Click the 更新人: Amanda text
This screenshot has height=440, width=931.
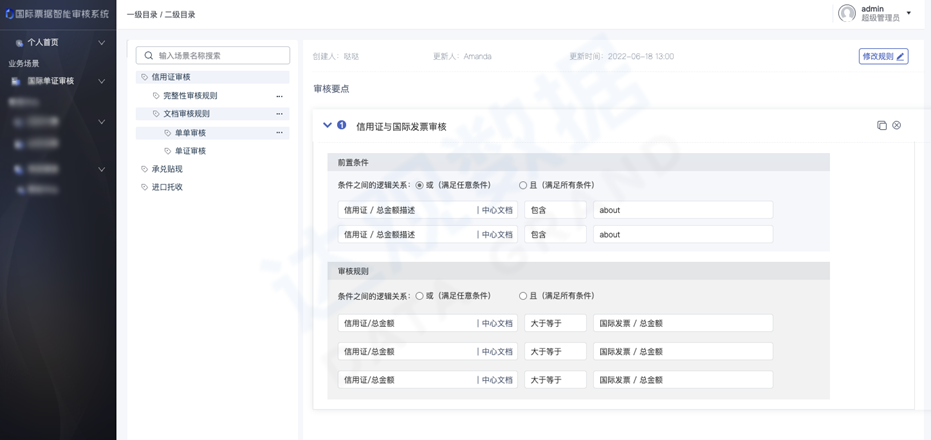(x=462, y=56)
